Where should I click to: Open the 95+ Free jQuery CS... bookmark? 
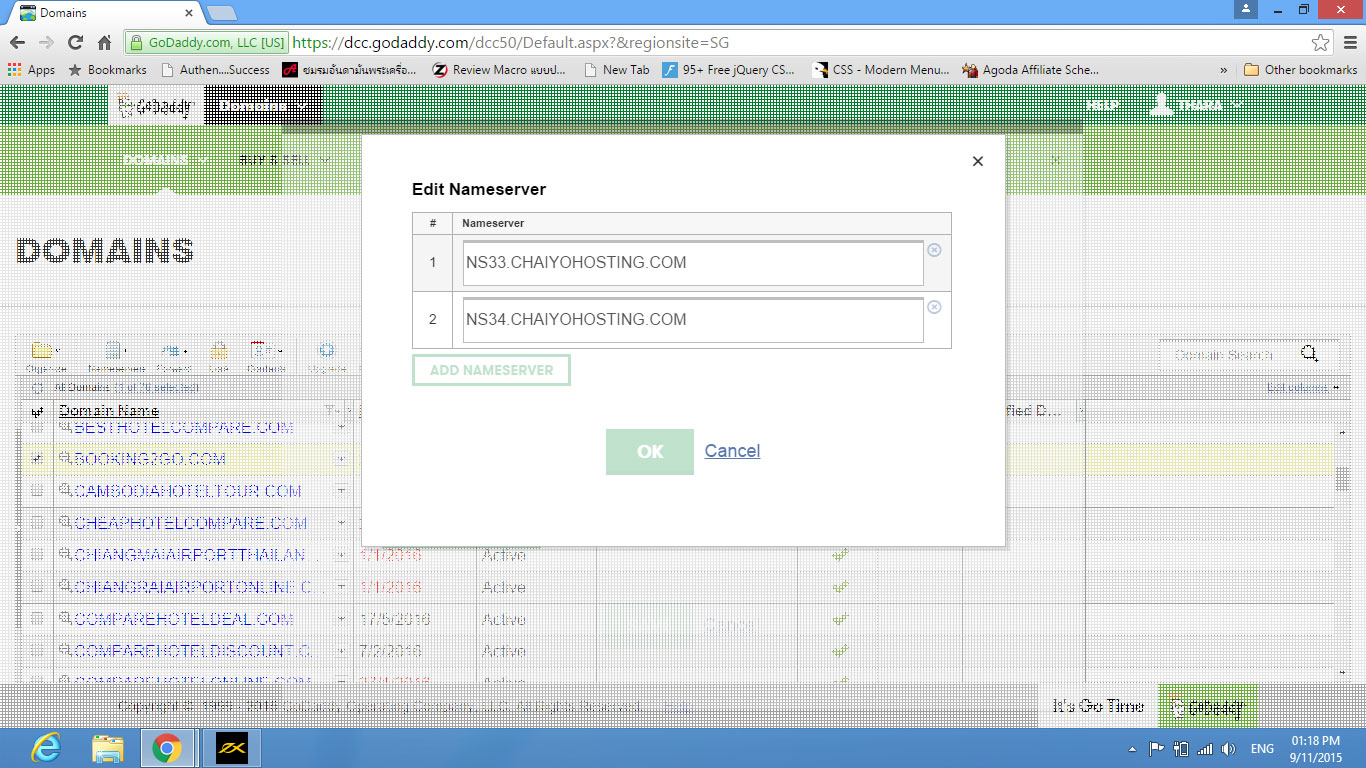(x=729, y=70)
